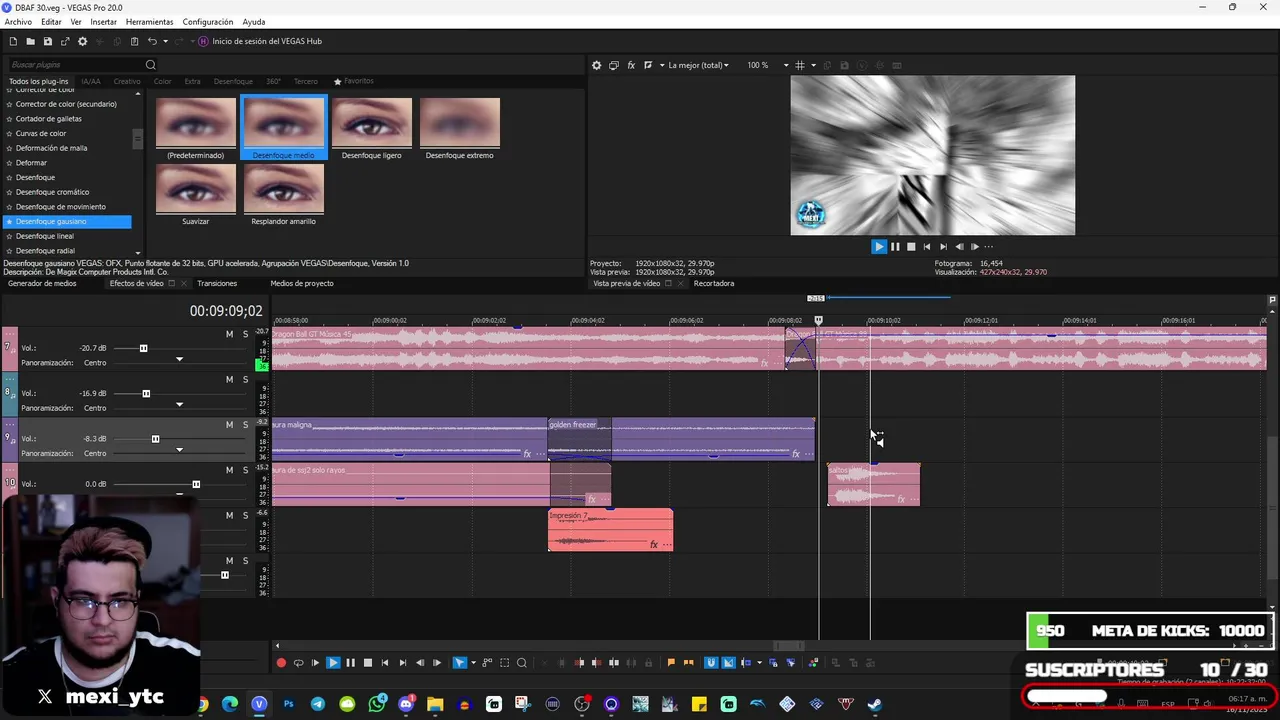The image size is (1280, 720).
Task: Solo track 9 with its S button
Action: click(x=245, y=425)
